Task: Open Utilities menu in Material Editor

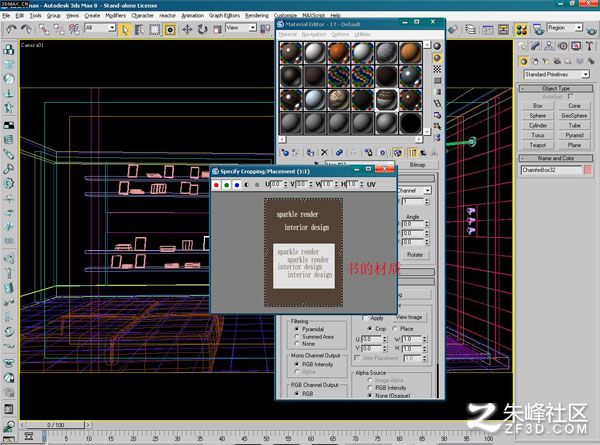Action: (362, 34)
